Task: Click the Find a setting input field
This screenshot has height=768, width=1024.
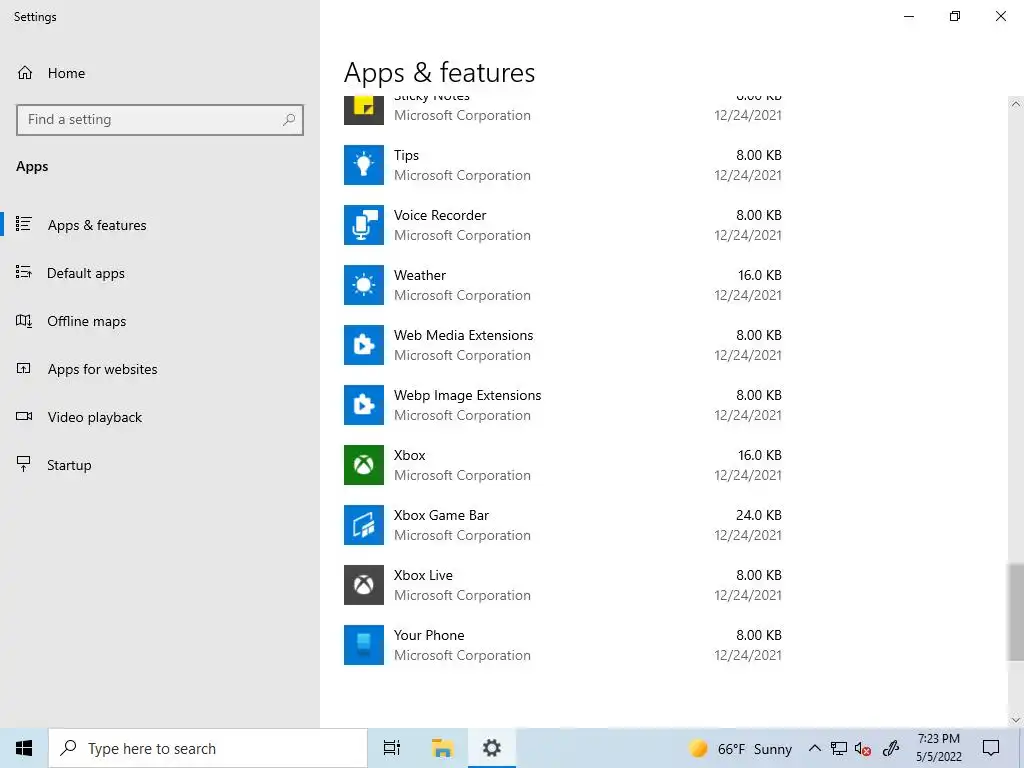Action: (x=160, y=120)
